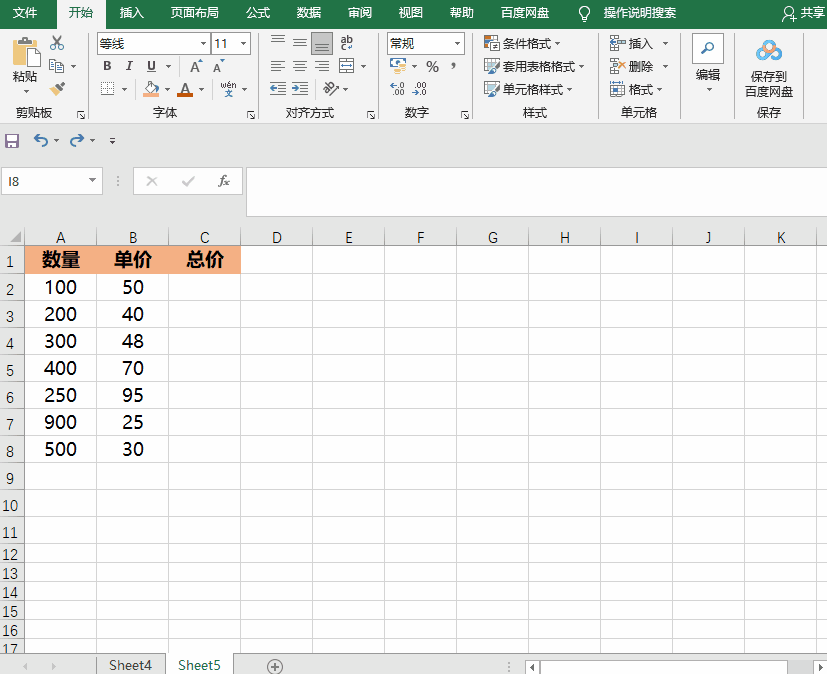
Task: Toggle bottom align button
Action: (322, 43)
